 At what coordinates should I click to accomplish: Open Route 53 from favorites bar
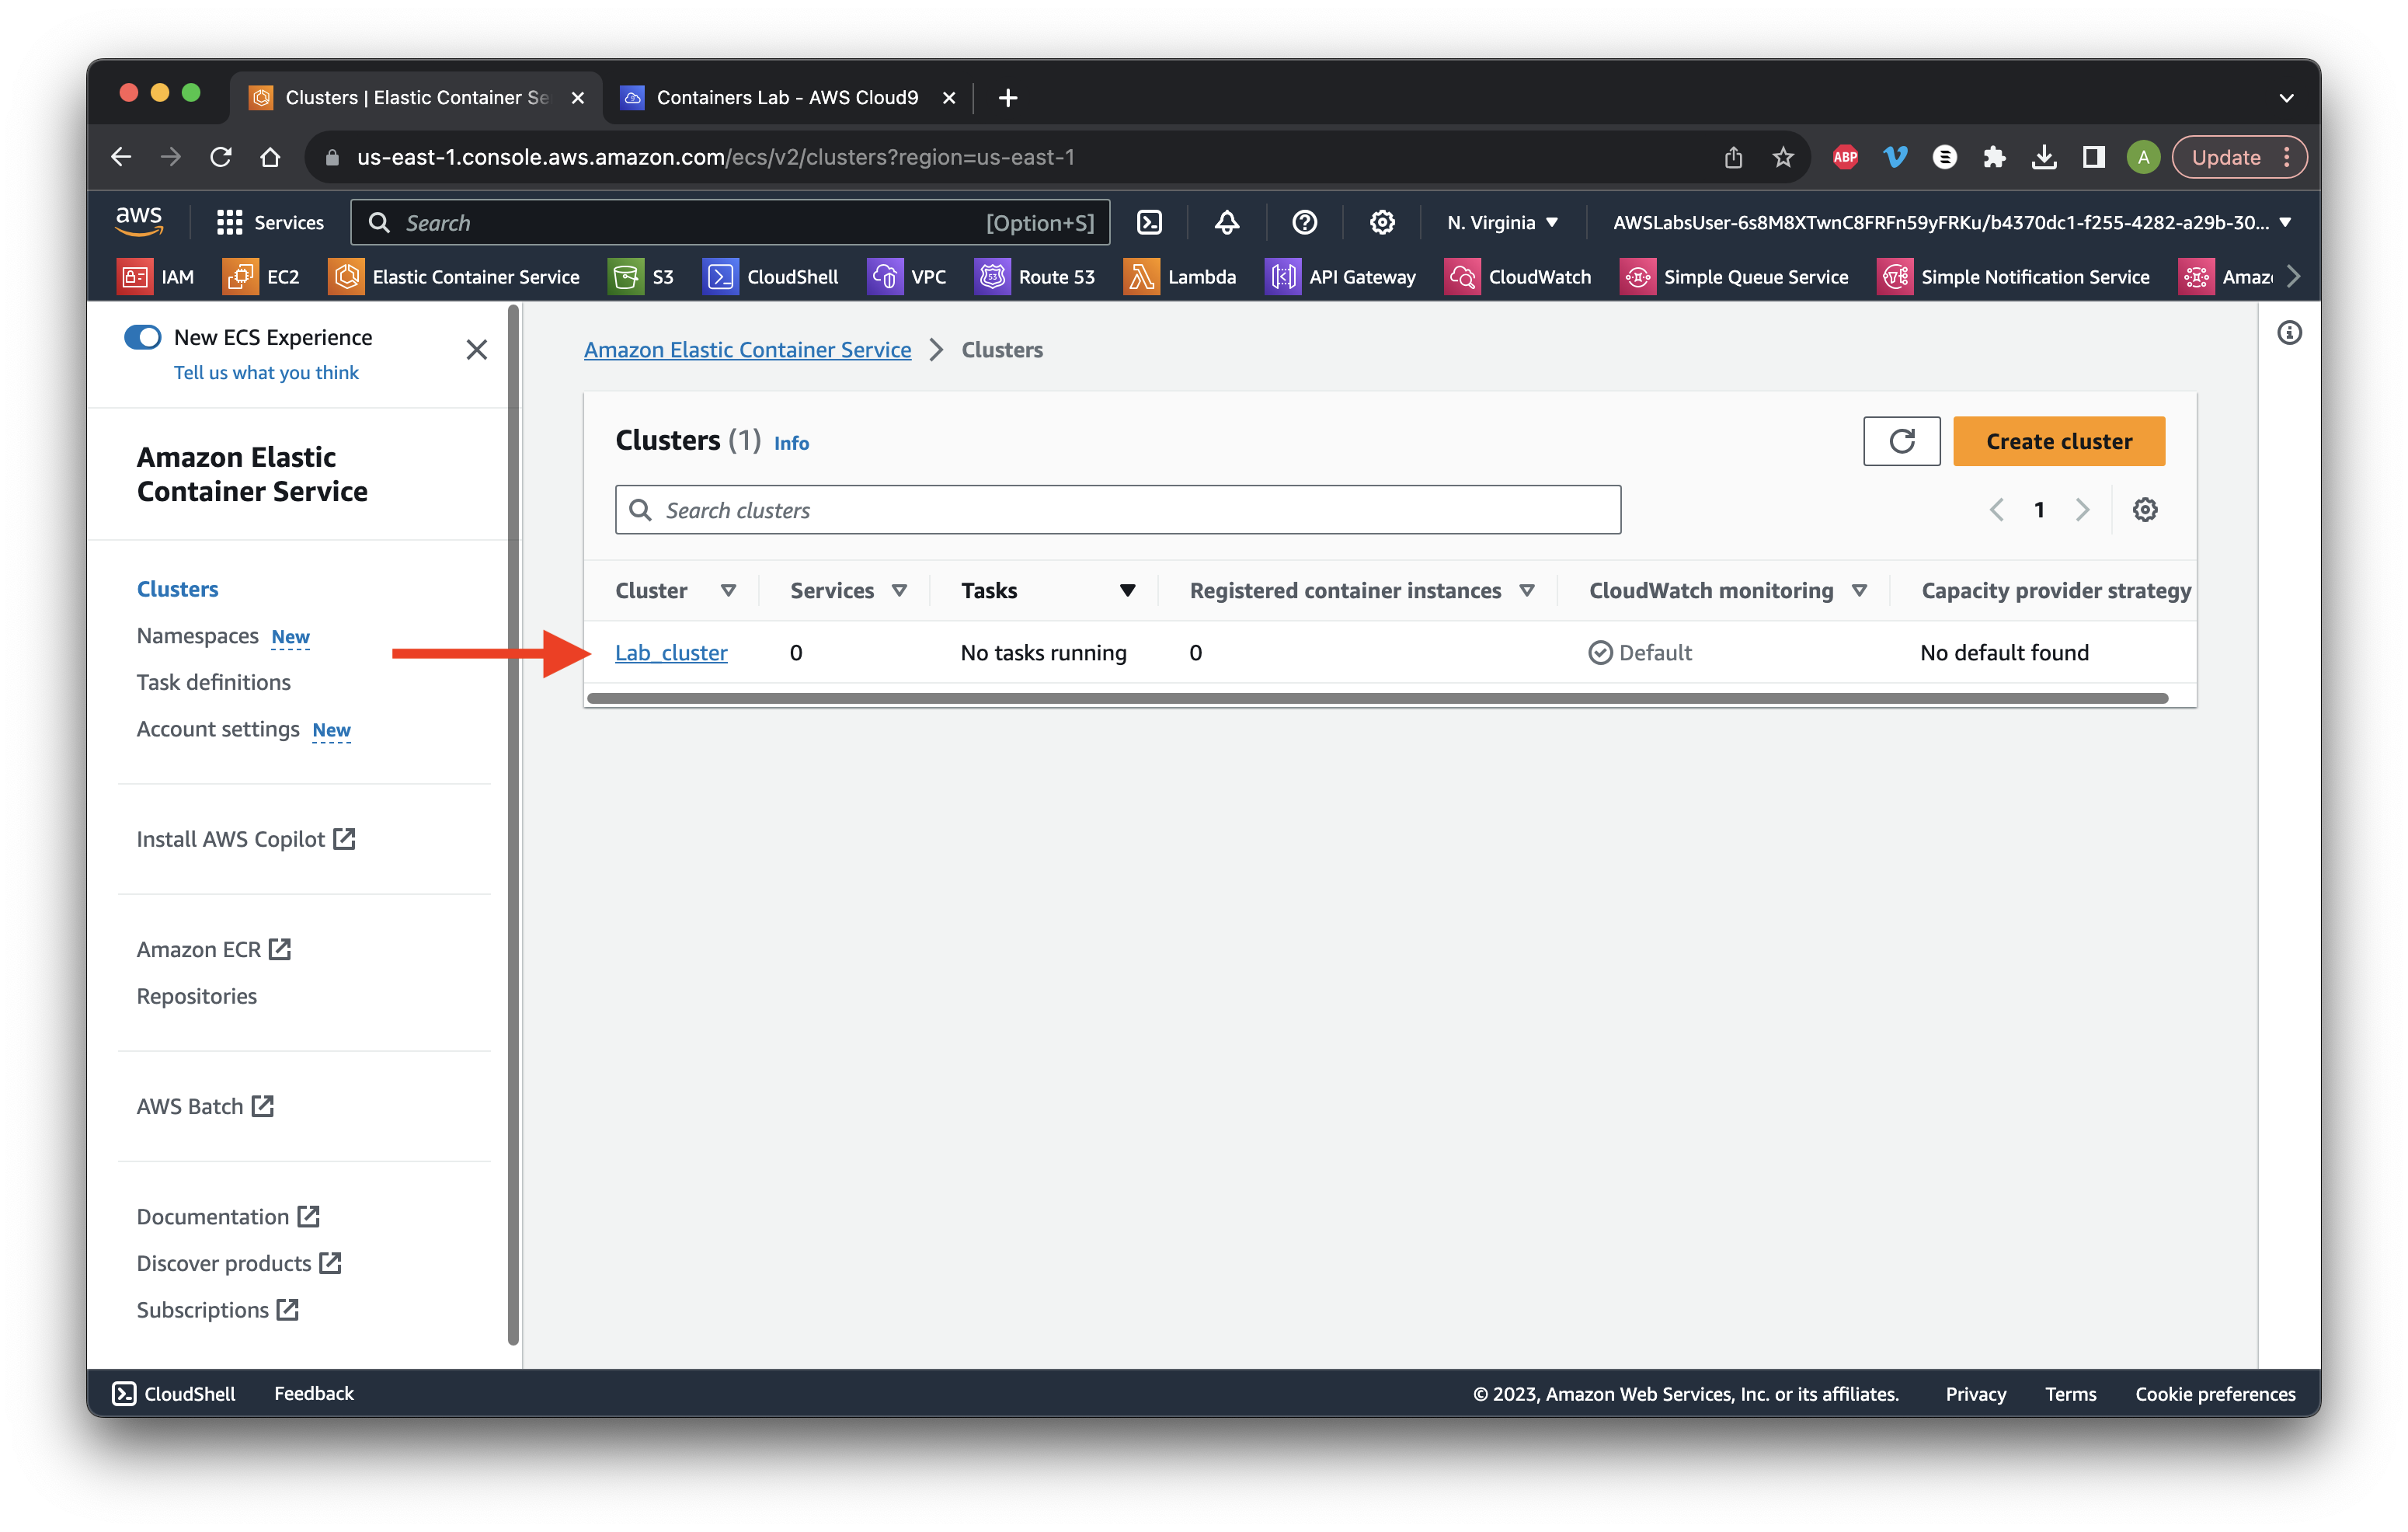(1035, 276)
